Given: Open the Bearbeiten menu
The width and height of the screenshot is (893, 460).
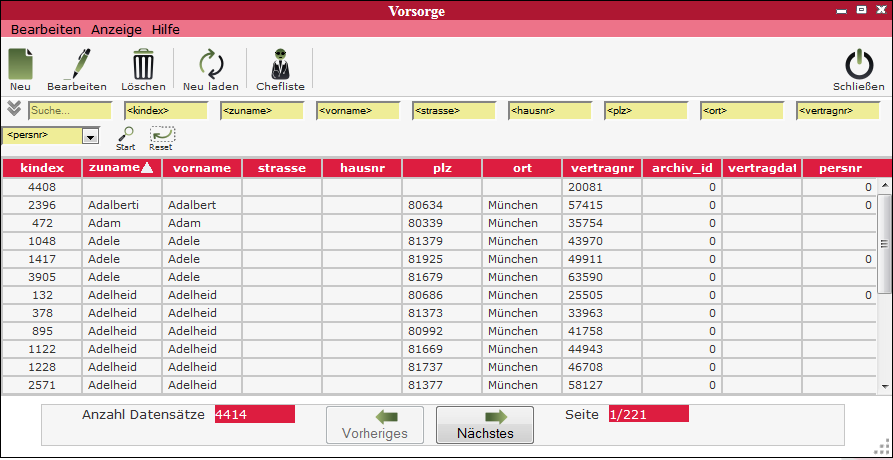Looking at the screenshot, I should pyautogui.click(x=46, y=29).
